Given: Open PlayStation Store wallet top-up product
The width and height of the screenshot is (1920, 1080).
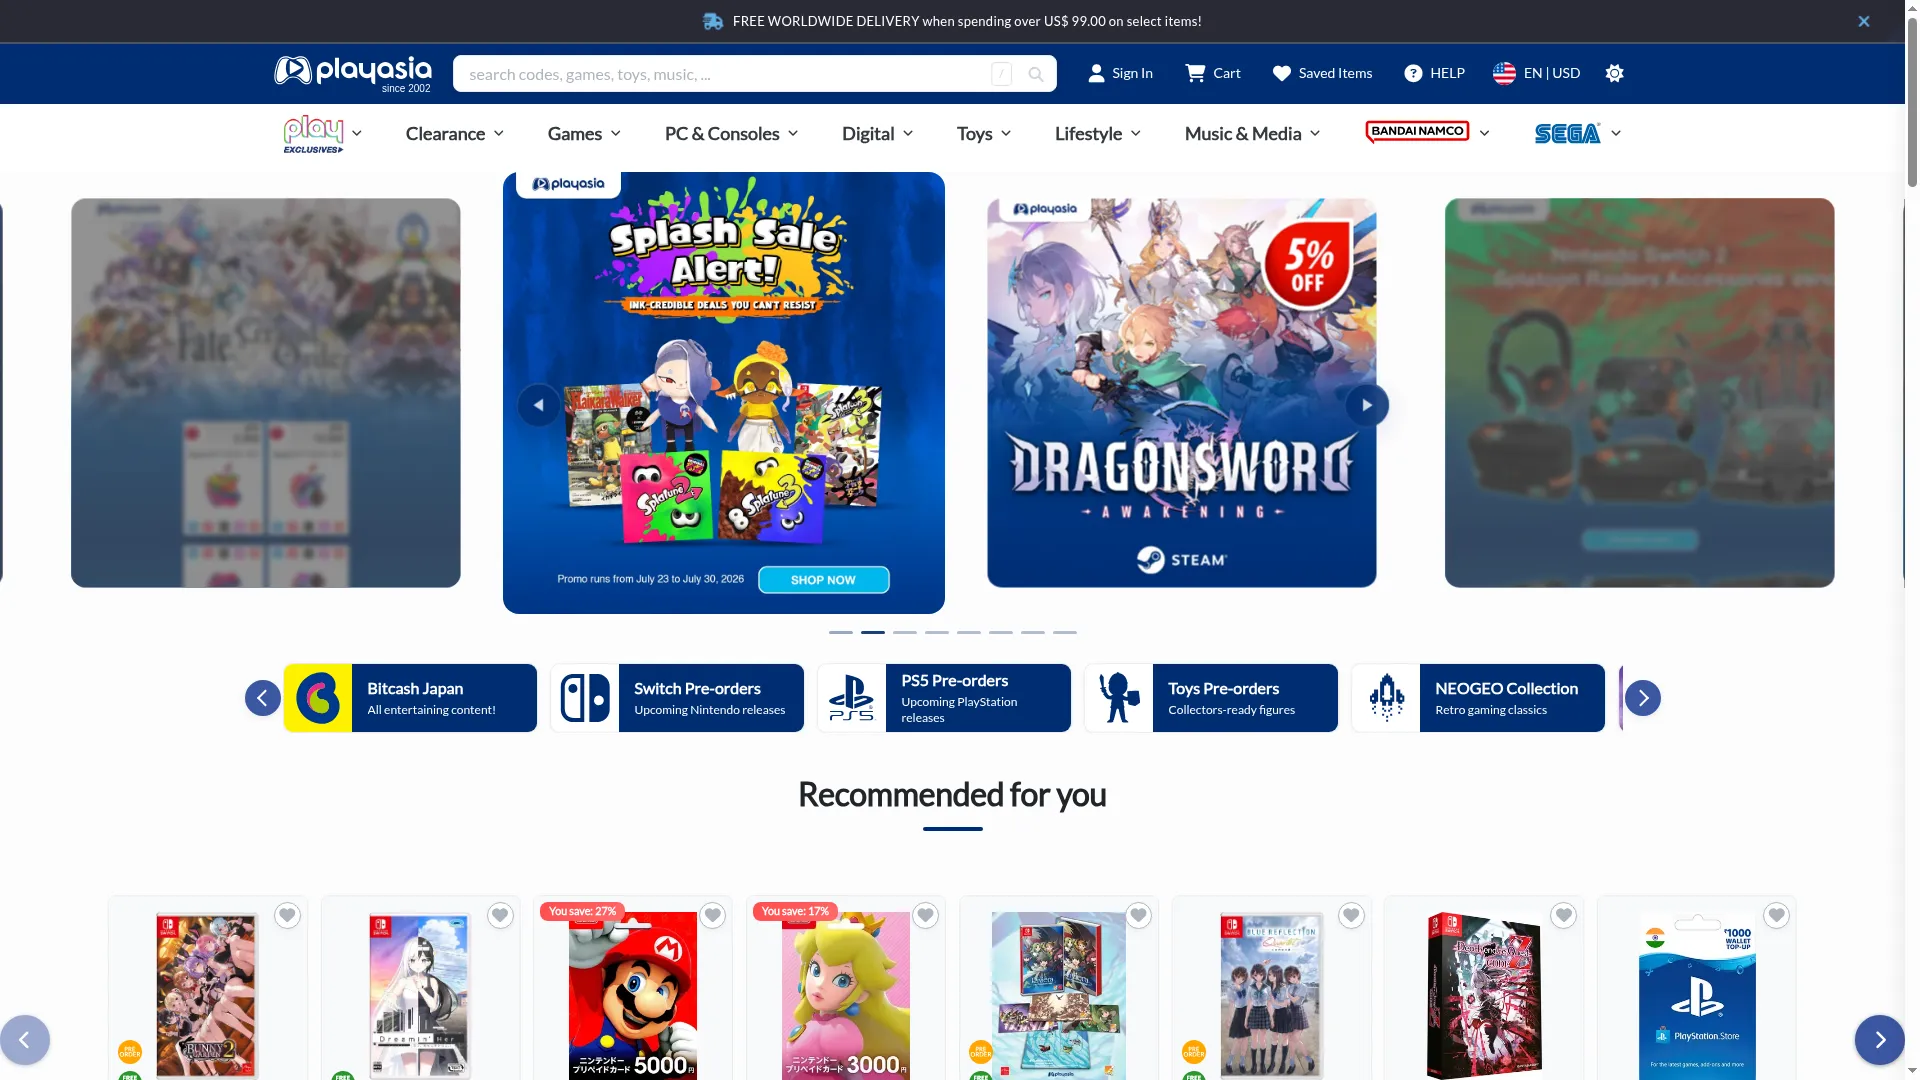Looking at the screenshot, I should (1697, 996).
